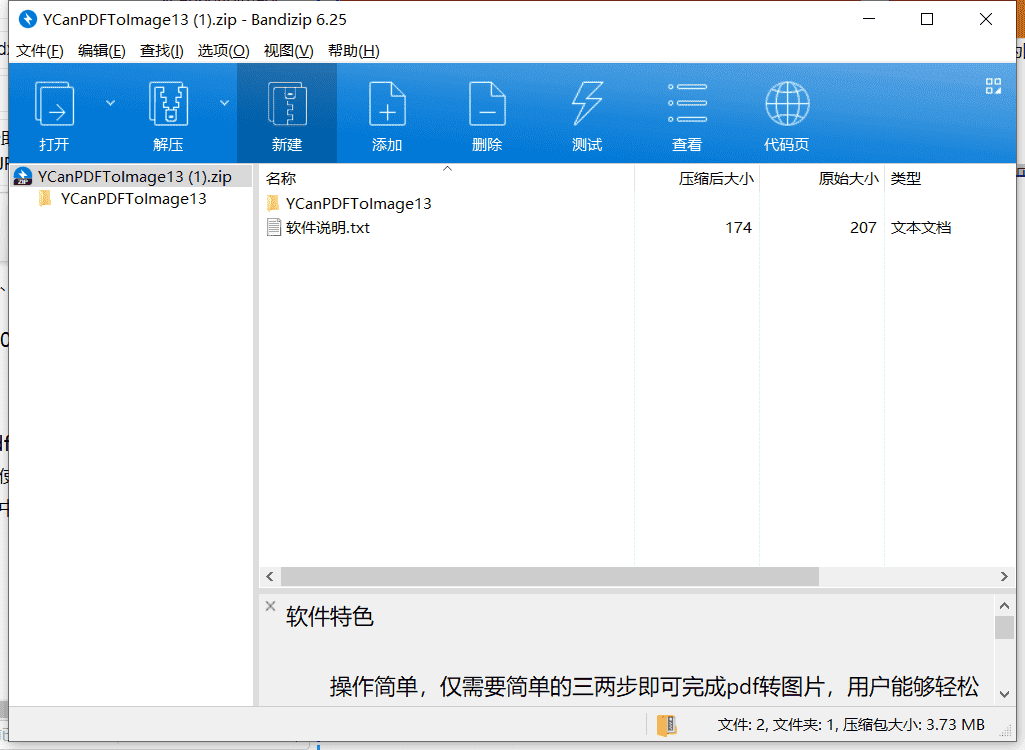This screenshot has height=750, width=1025.
Task: Minimize the Bandizip window
Action: pos(869,19)
